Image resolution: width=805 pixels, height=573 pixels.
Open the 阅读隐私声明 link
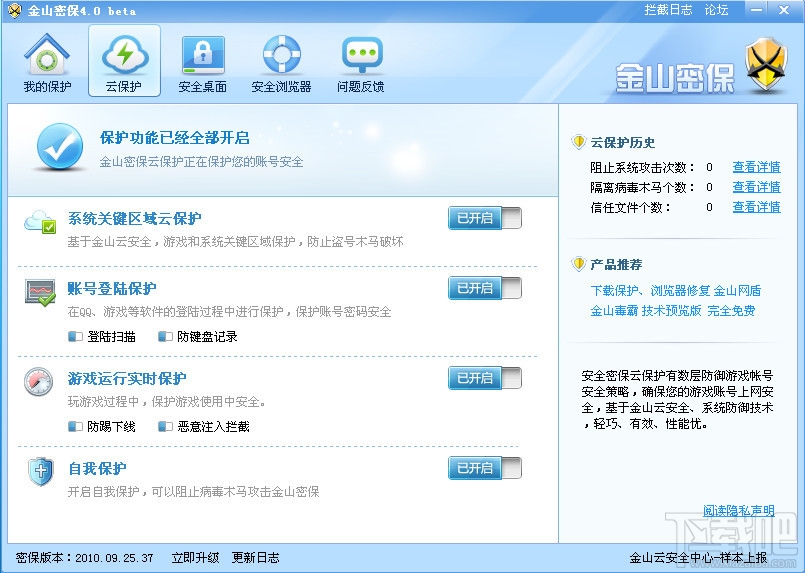pyautogui.click(x=739, y=510)
